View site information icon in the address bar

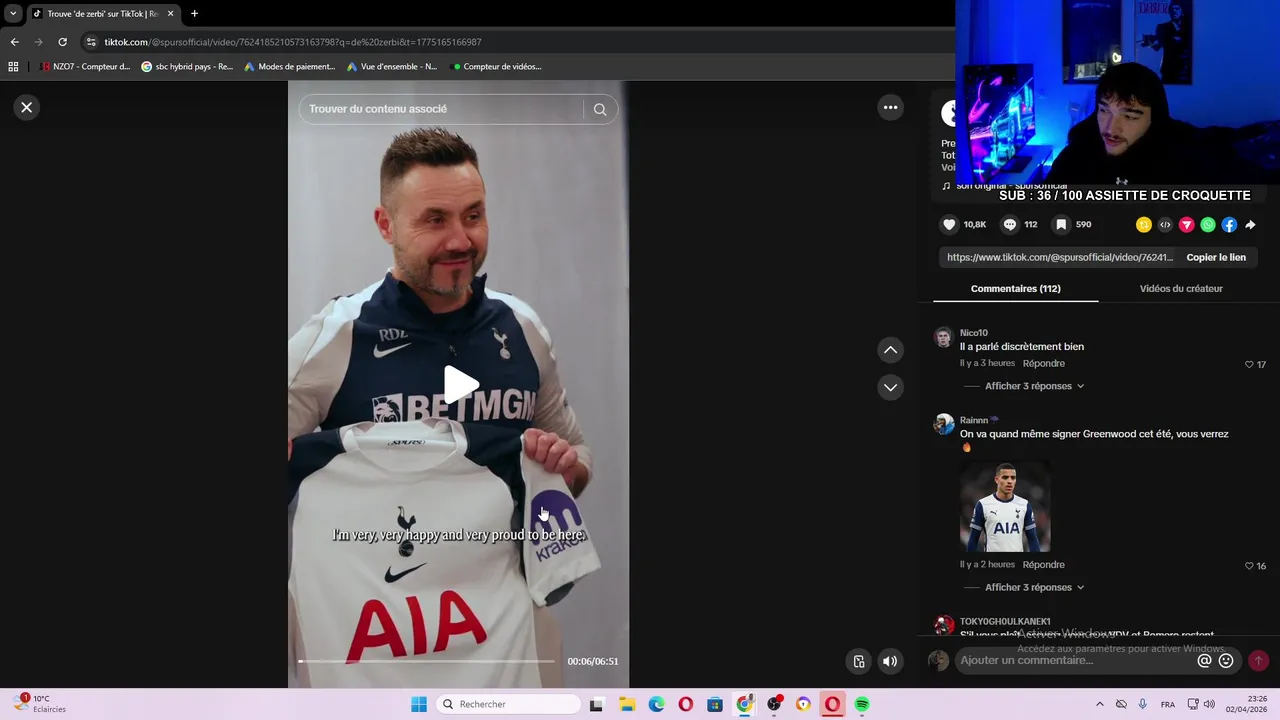coord(91,42)
